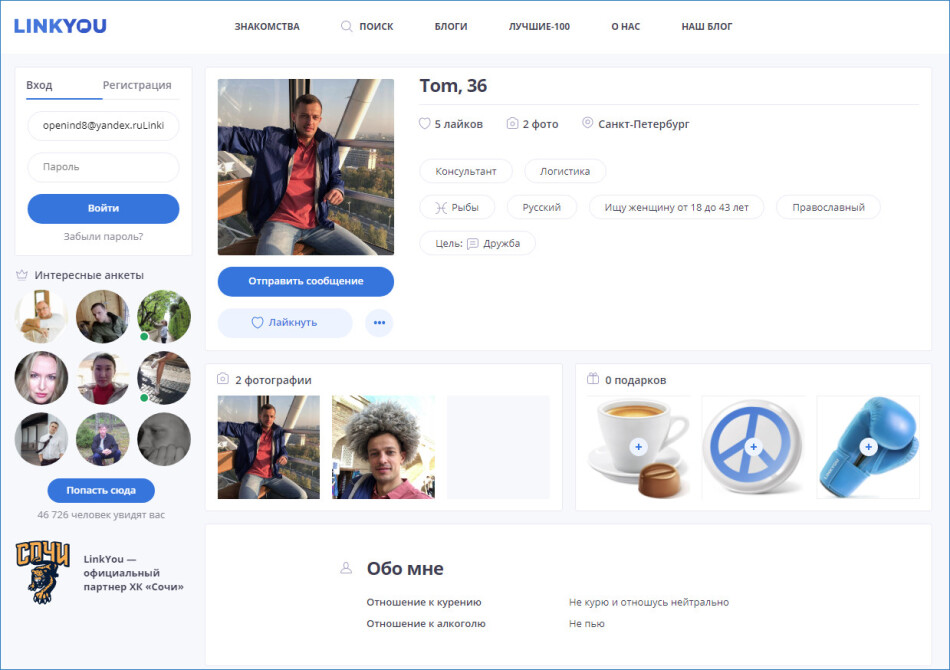The image size is (950, 670).
Task: Click the heart likes counter icon
Action: tap(425, 124)
